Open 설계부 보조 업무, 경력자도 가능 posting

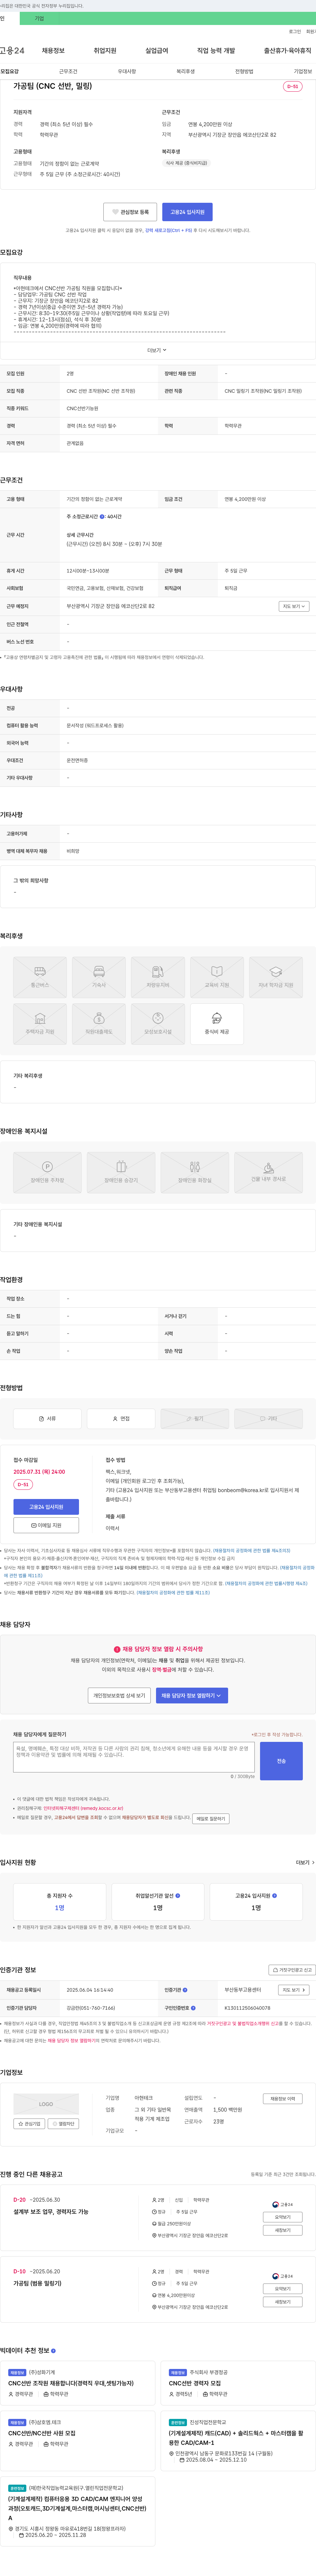[51, 2212]
